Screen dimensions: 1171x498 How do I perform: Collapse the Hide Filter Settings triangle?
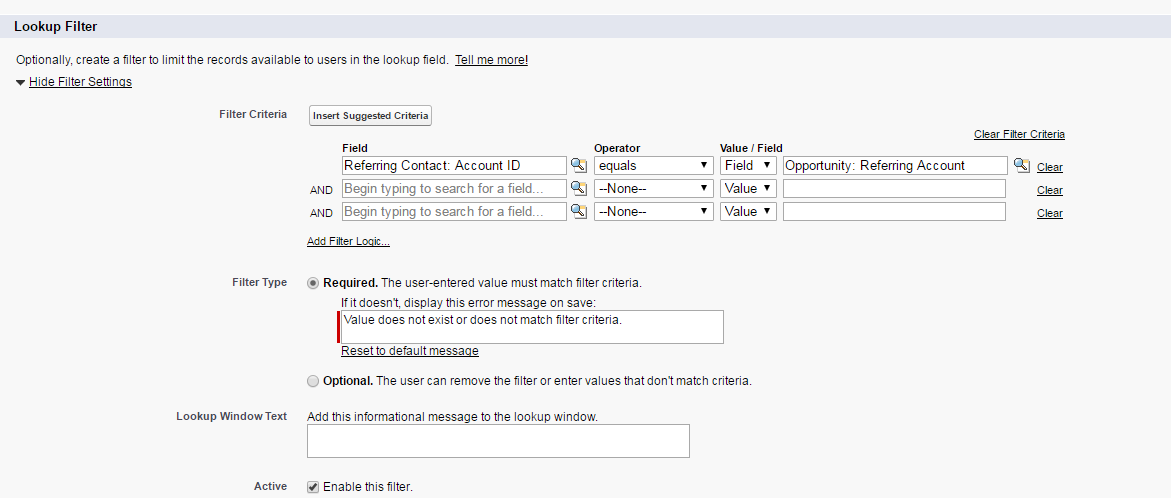[x=21, y=82]
